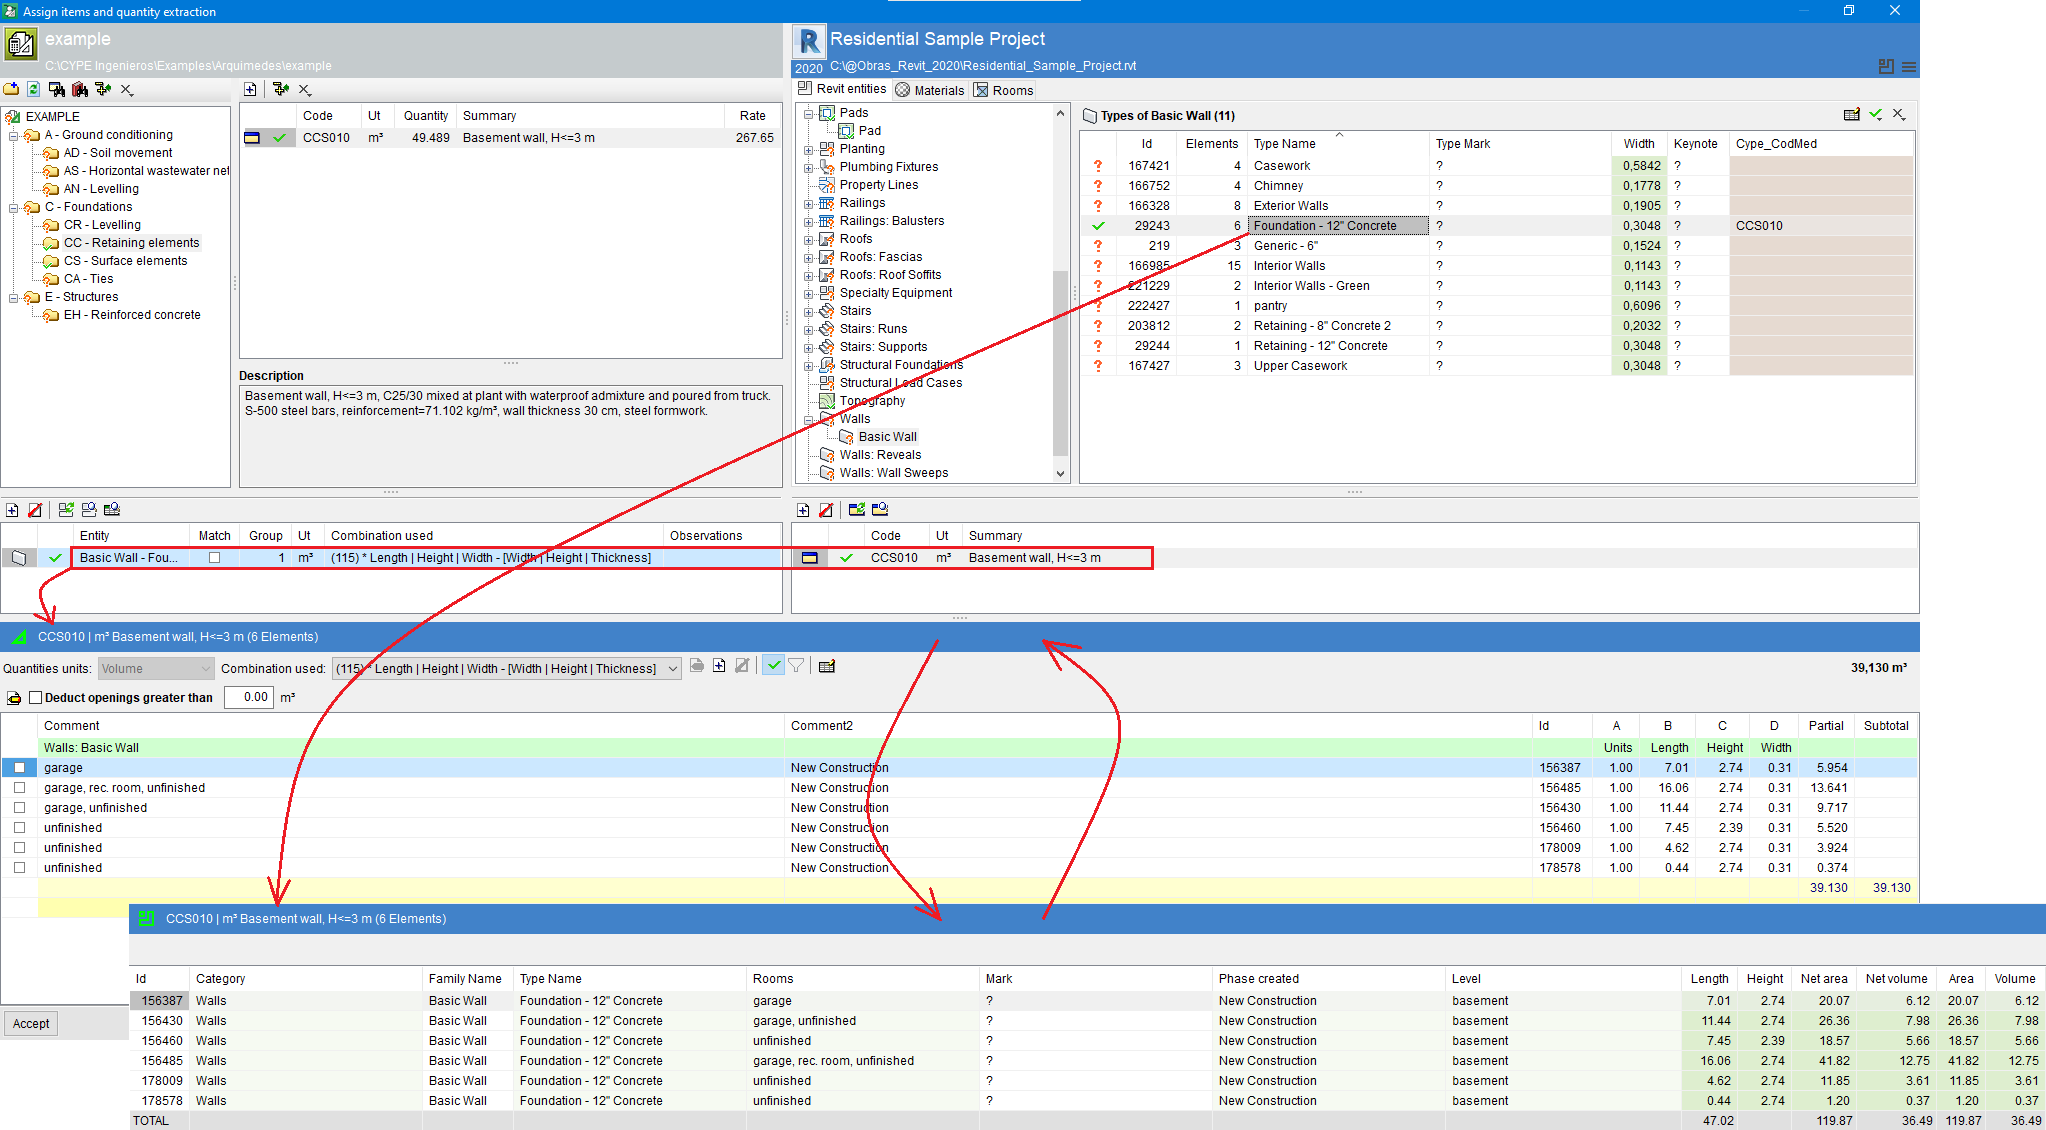Select CC - Retaining elements in tree
Image resolution: width=2046 pixels, height=1130 pixels.
(131, 243)
